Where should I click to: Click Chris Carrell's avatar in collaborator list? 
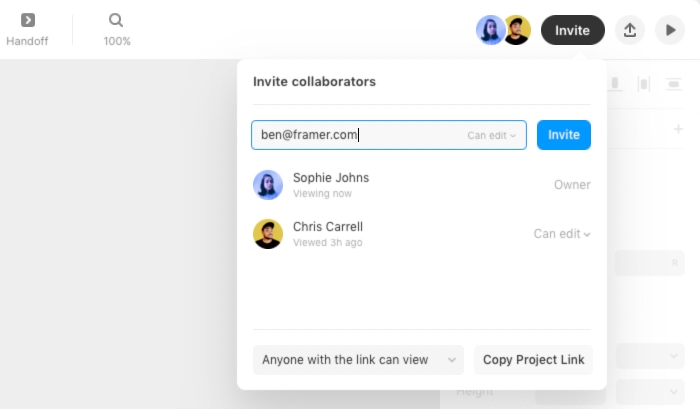pyautogui.click(x=268, y=234)
